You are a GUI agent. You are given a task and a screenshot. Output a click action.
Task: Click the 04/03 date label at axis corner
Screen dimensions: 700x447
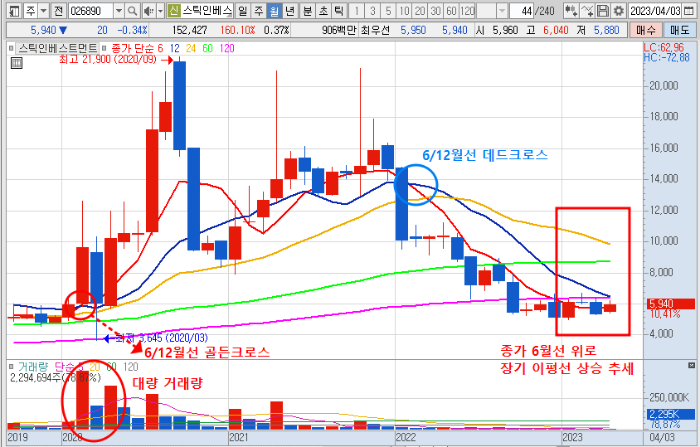(x=662, y=437)
